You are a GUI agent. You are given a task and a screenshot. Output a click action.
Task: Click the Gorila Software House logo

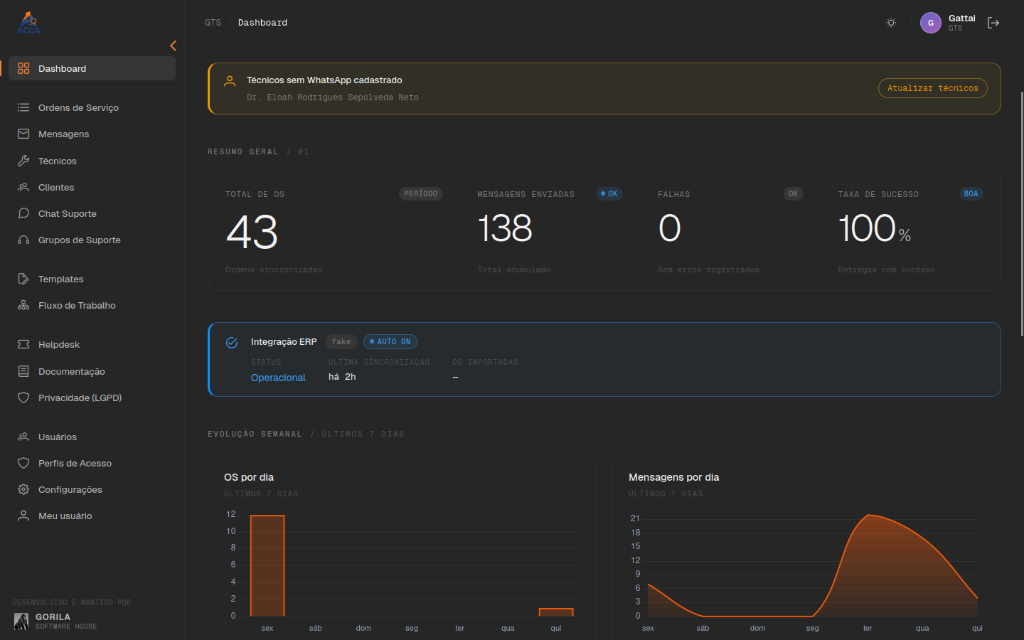[x=22, y=621]
